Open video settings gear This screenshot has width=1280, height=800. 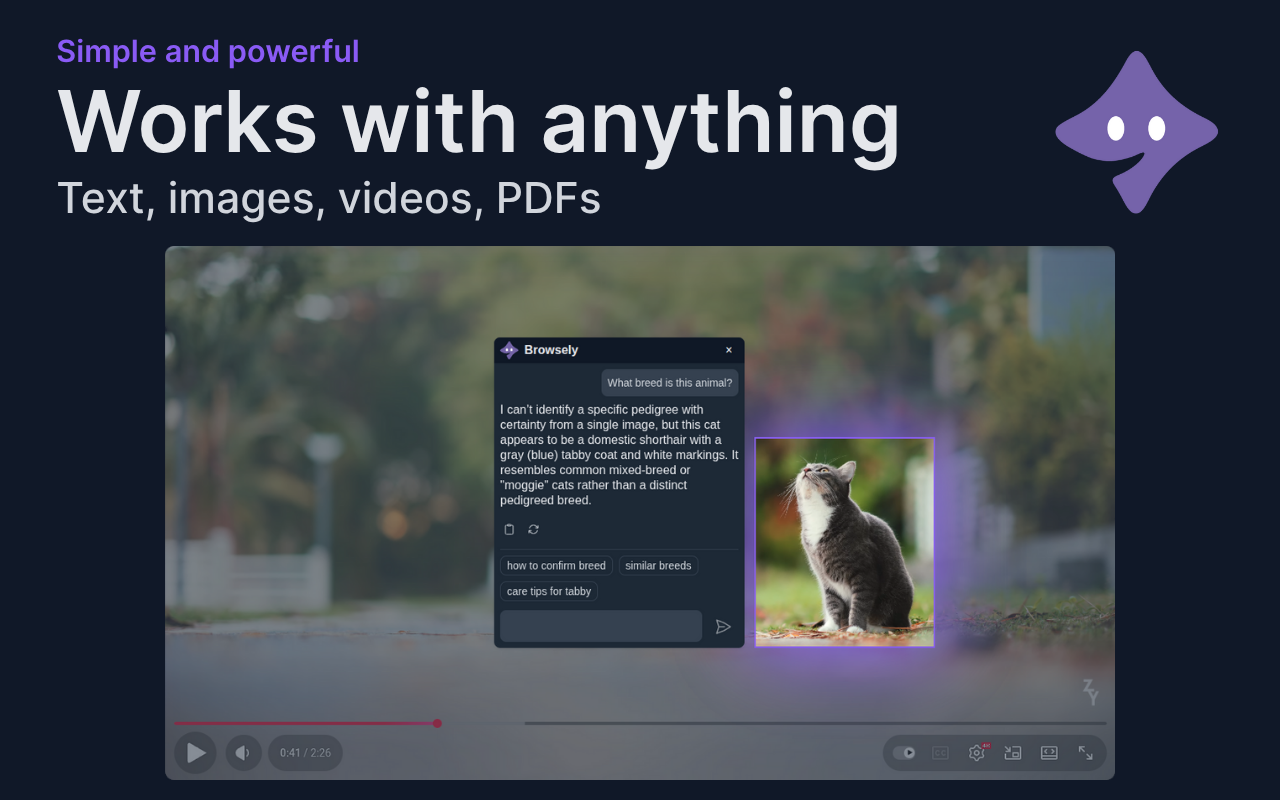tap(976, 753)
